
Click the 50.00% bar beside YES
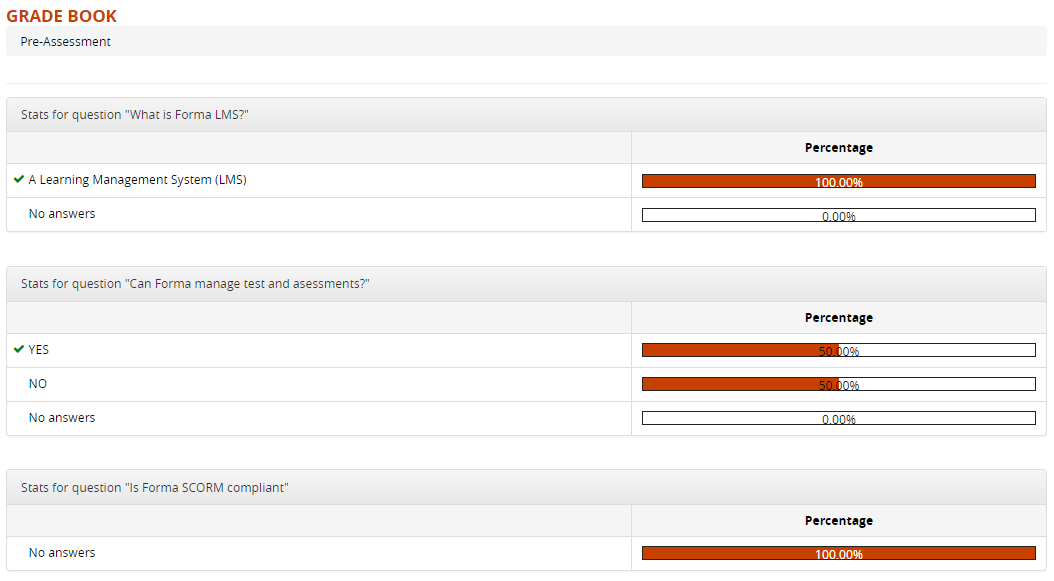click(x=839, y=350)
